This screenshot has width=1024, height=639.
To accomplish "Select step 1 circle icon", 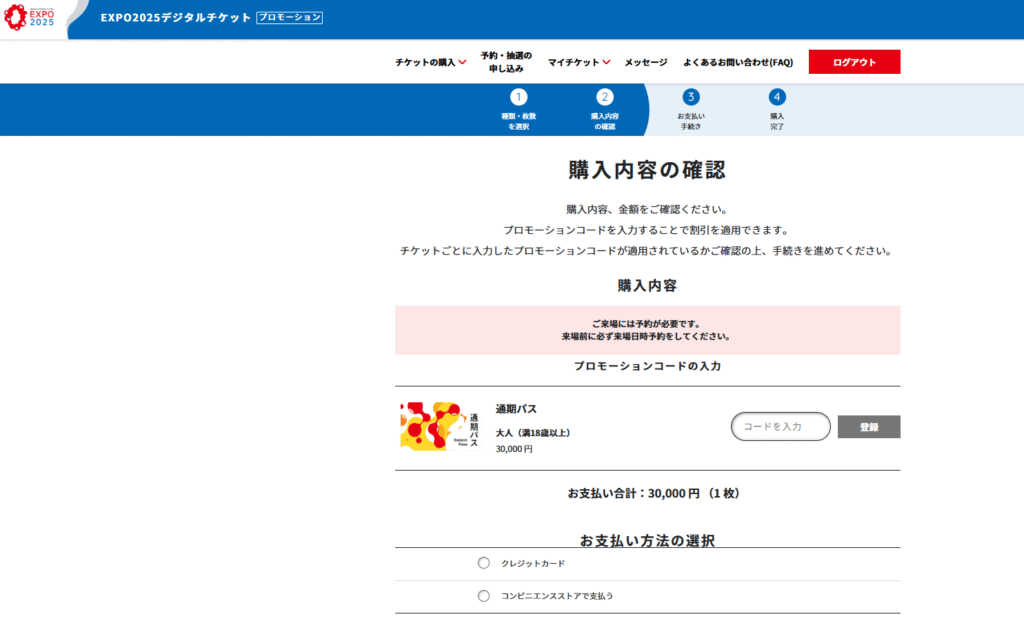I will (x=519, y=97).
